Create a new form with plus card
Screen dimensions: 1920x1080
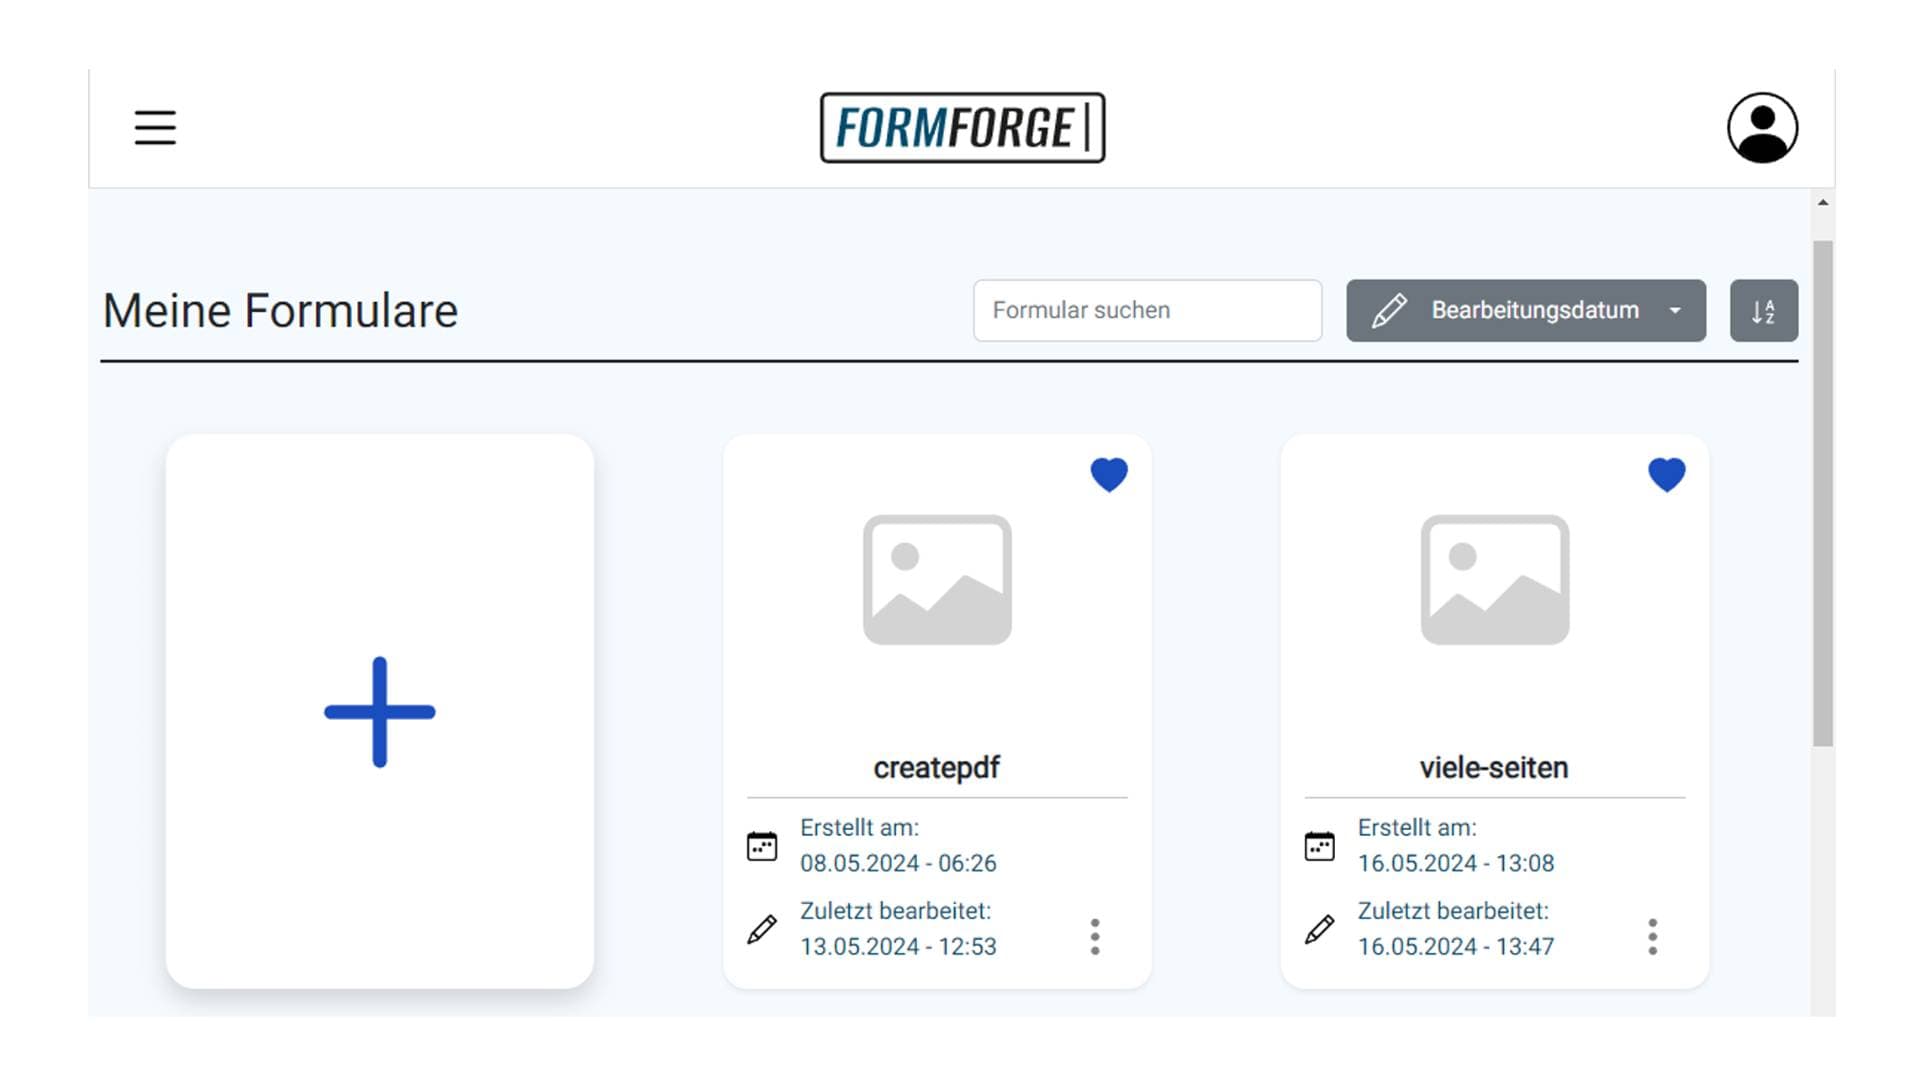pyautogui.click(x=380, y=712)
